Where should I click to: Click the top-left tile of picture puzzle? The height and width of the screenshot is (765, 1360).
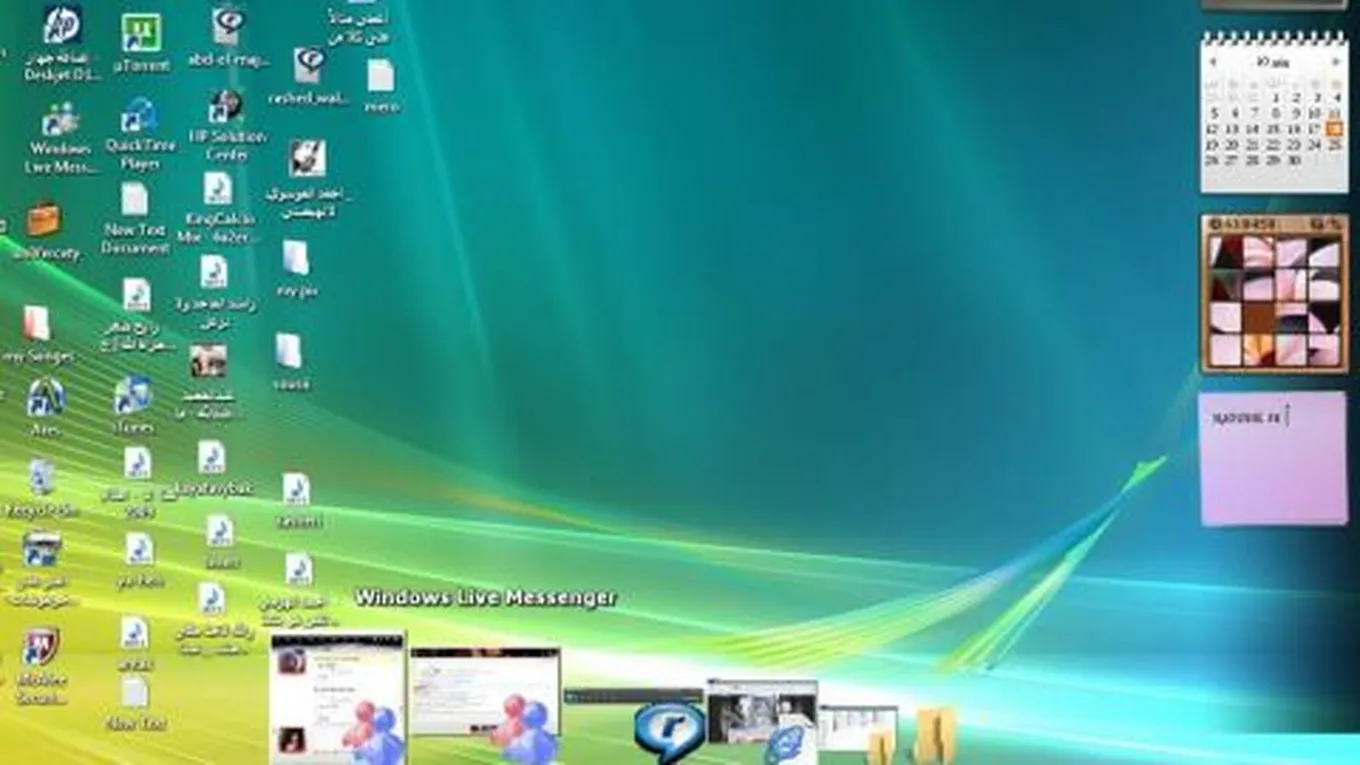(x=1226, y=253)
